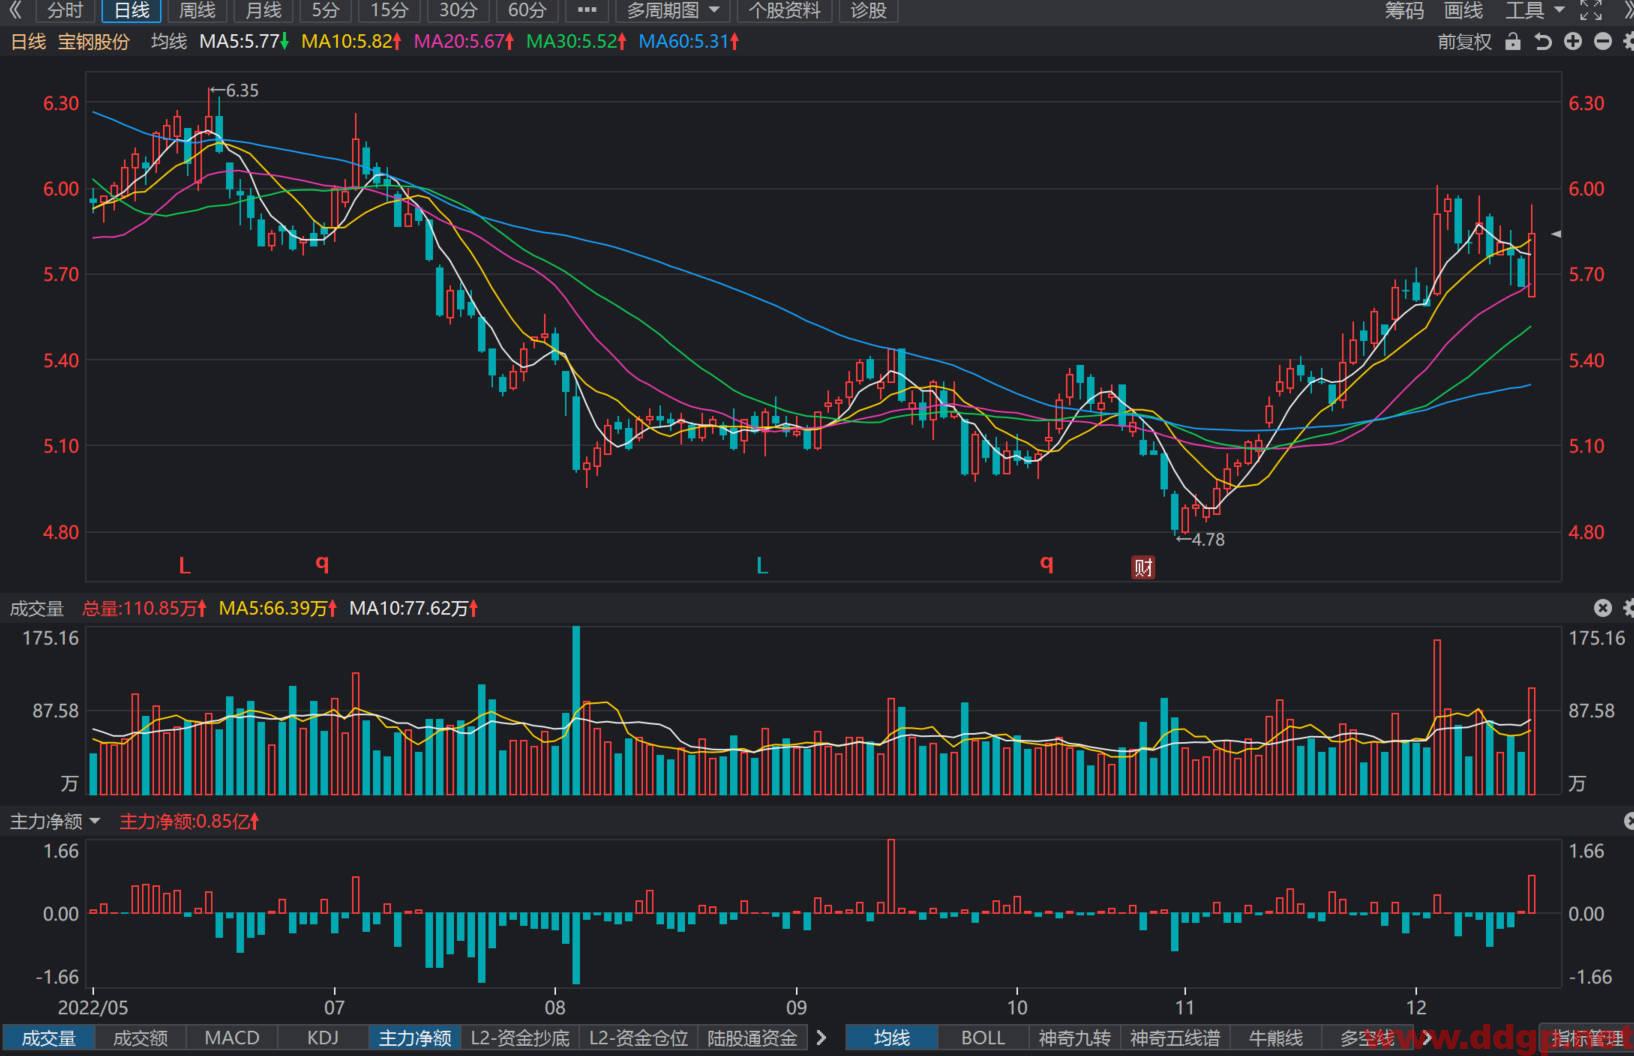Screen dimensions: 1634x1056
Task: Zoom out with the minus circle icon
Action: (x=1603, y=42)
